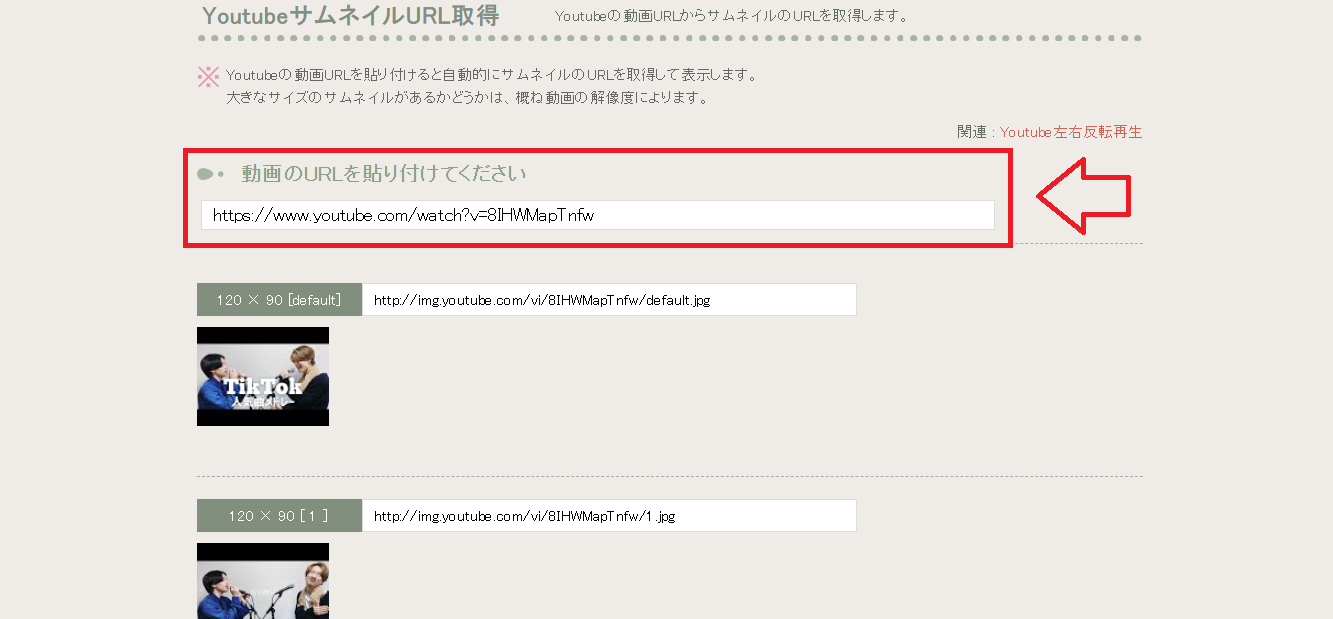Click the 関連 label text
The width and height of the screenshot is (1333, 619).
coord(972,132)
